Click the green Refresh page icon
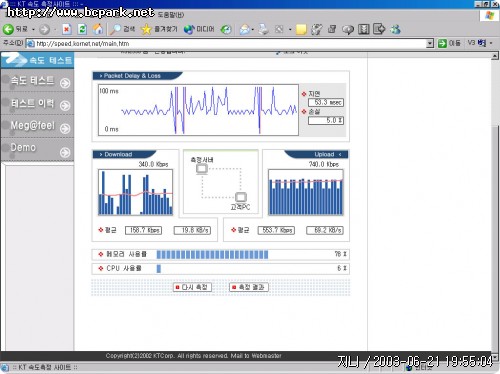The image size is (500, 374). tap(82, 29)
